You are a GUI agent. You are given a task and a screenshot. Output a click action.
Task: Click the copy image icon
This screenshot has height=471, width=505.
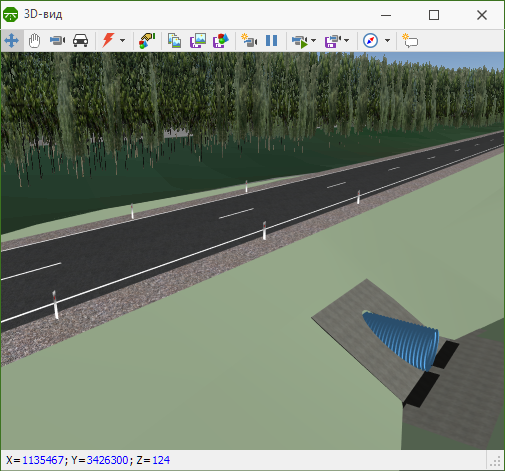pyautogui.click(x=174, y=41)
